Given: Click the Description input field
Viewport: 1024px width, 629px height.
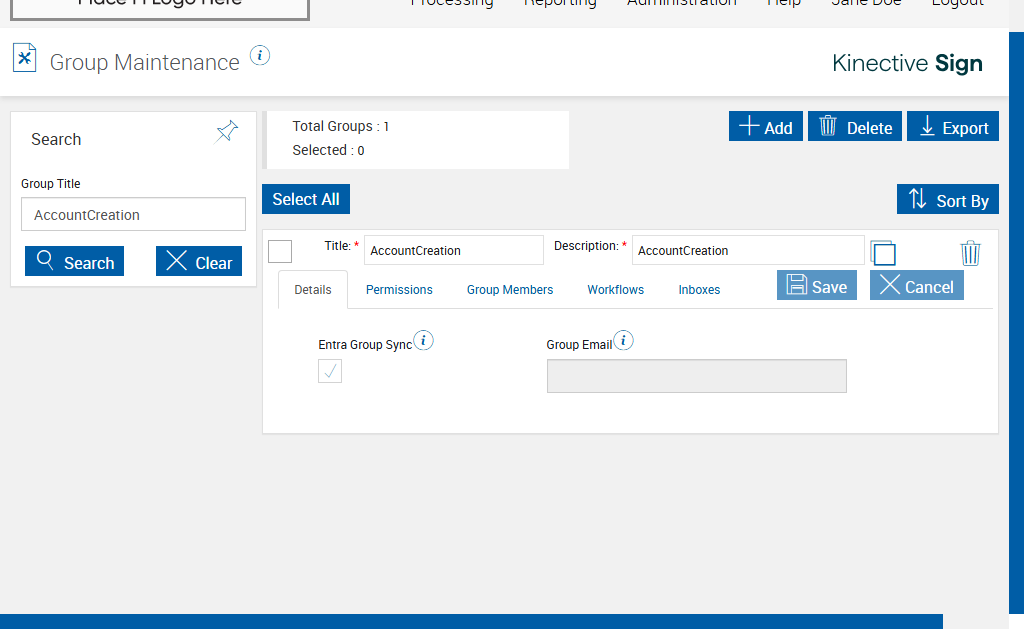Looking at the screenshot, I should pos(748,250).
